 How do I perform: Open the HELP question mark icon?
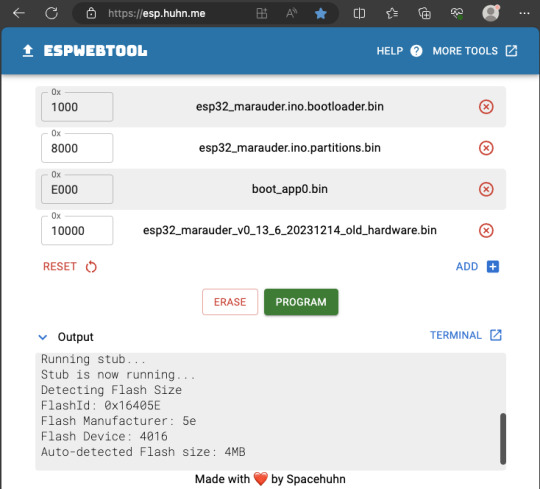(416, 51)
